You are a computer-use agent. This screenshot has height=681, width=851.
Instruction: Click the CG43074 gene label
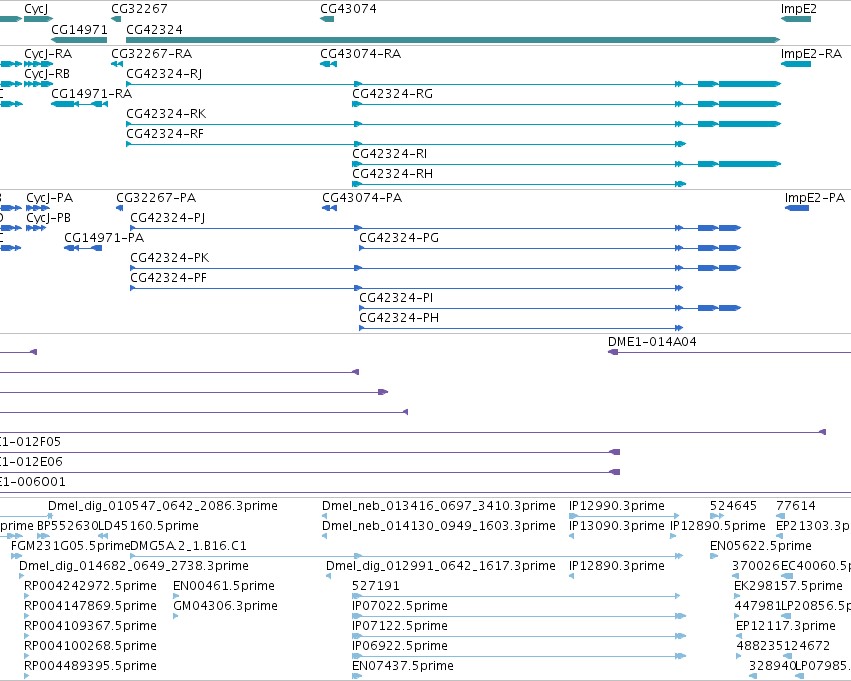point(348,9)
